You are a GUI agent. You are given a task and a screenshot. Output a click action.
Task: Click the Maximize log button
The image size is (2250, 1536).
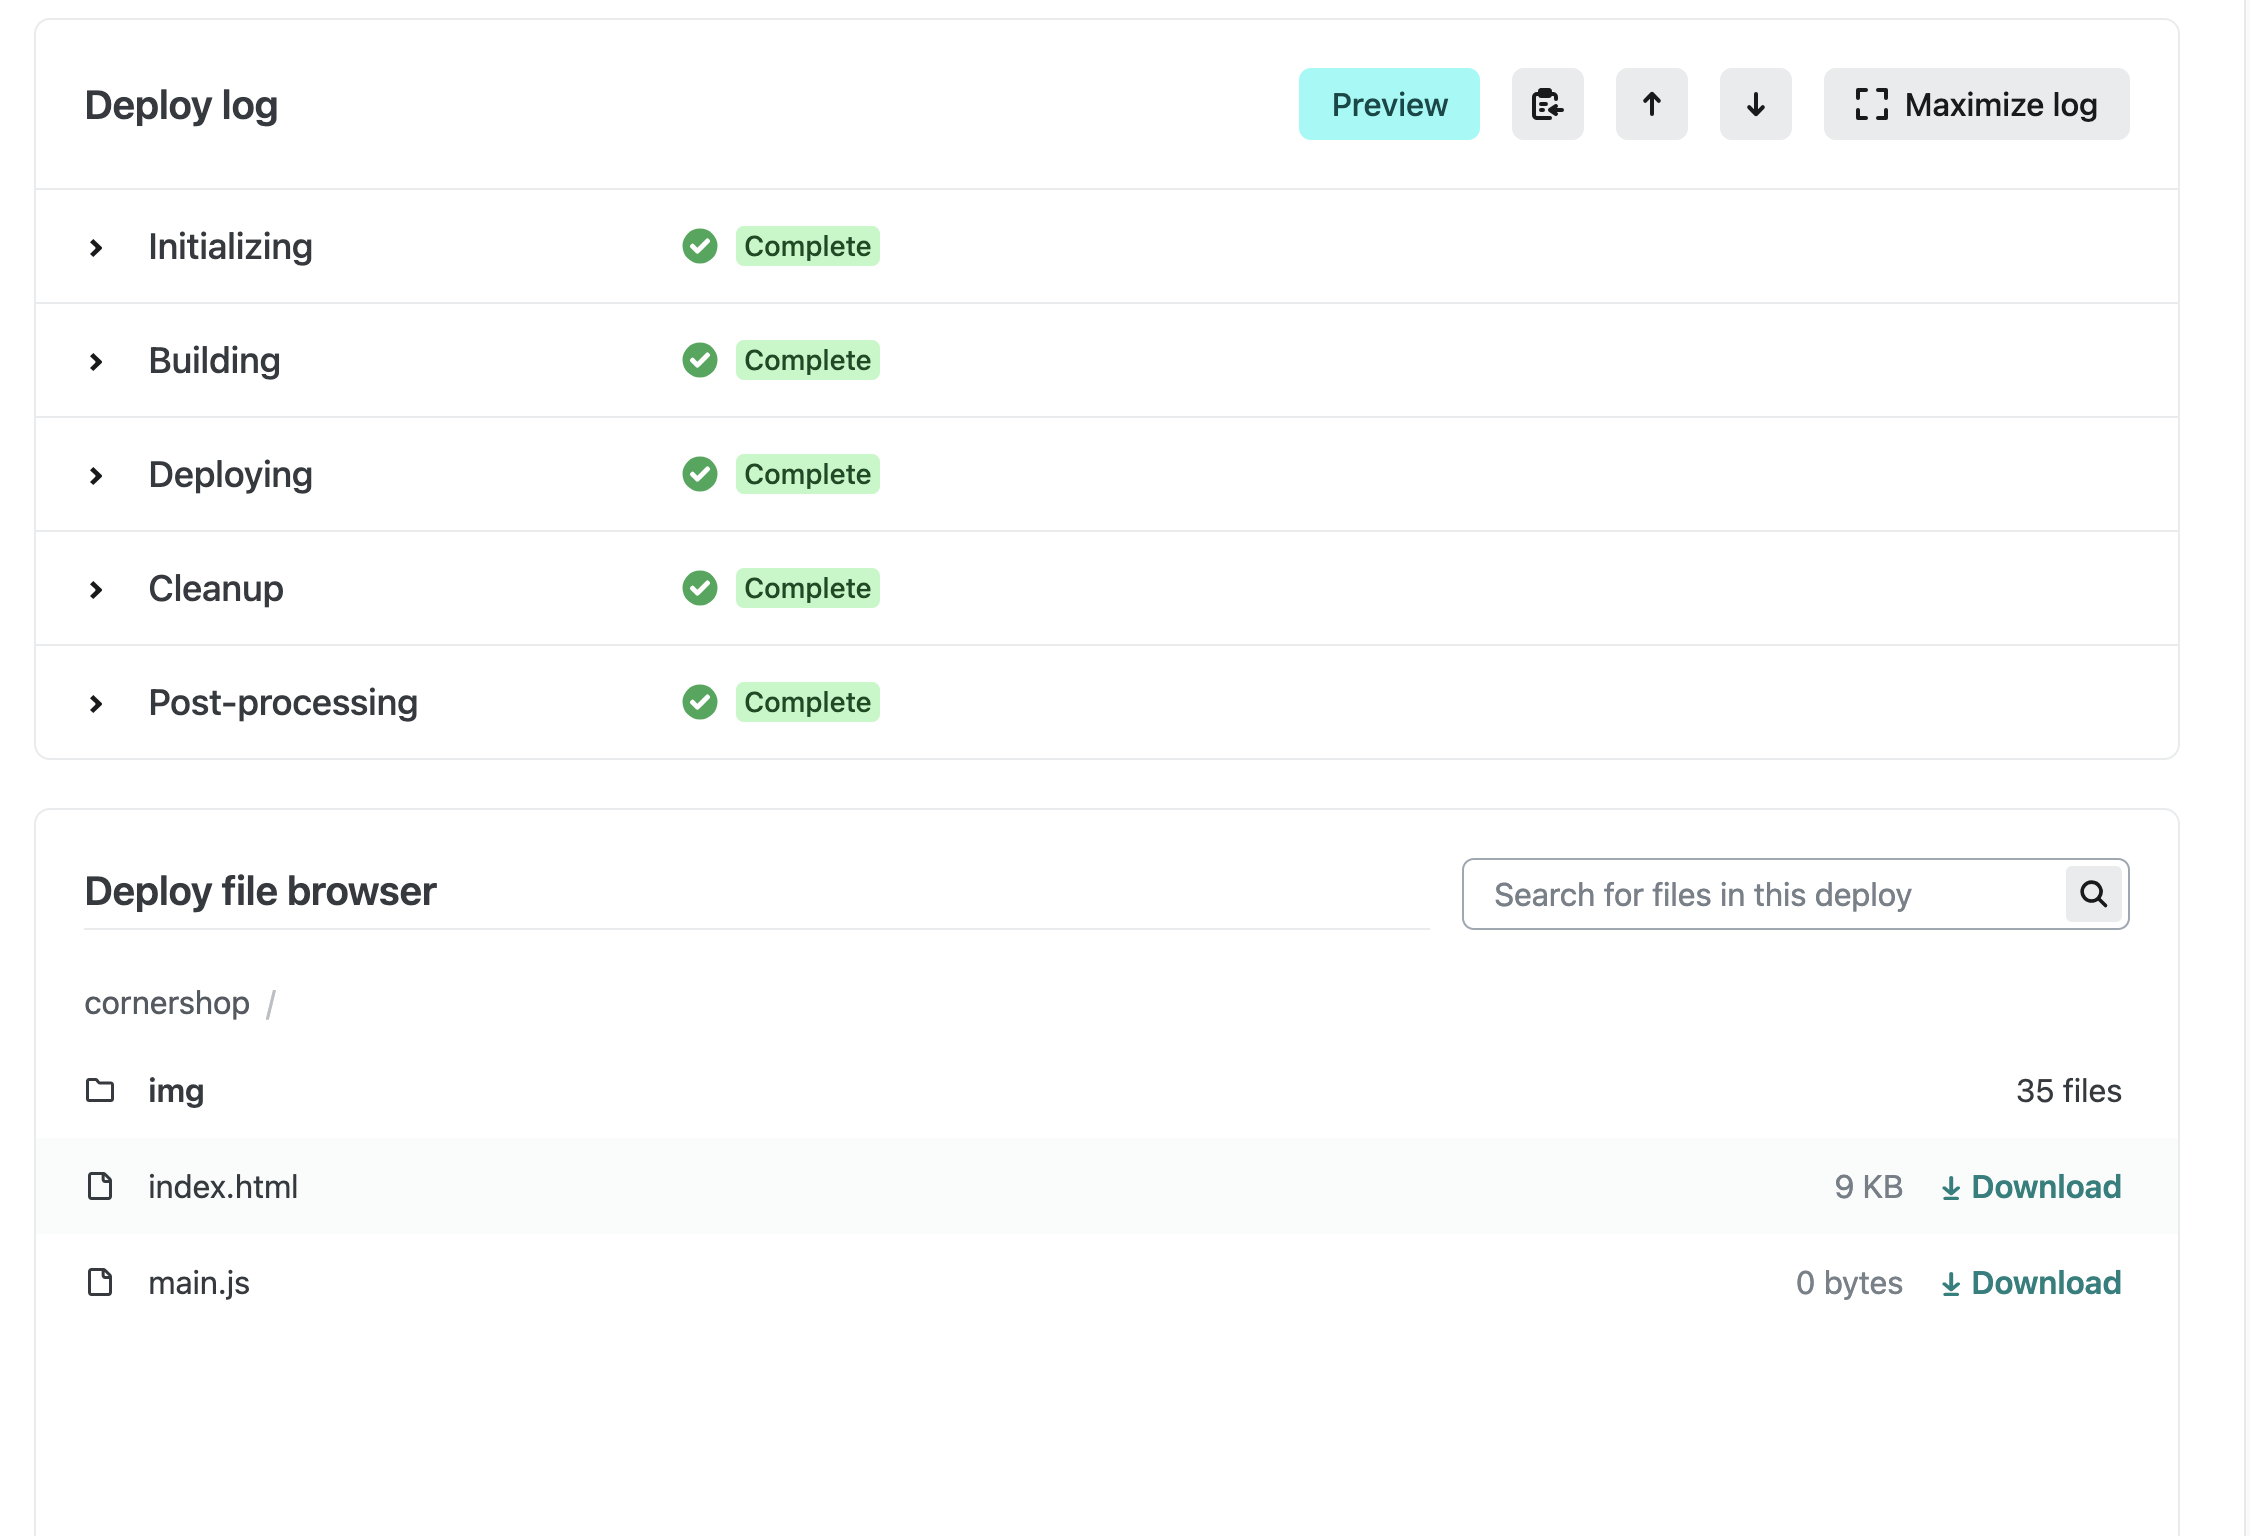click(1976, 104)
